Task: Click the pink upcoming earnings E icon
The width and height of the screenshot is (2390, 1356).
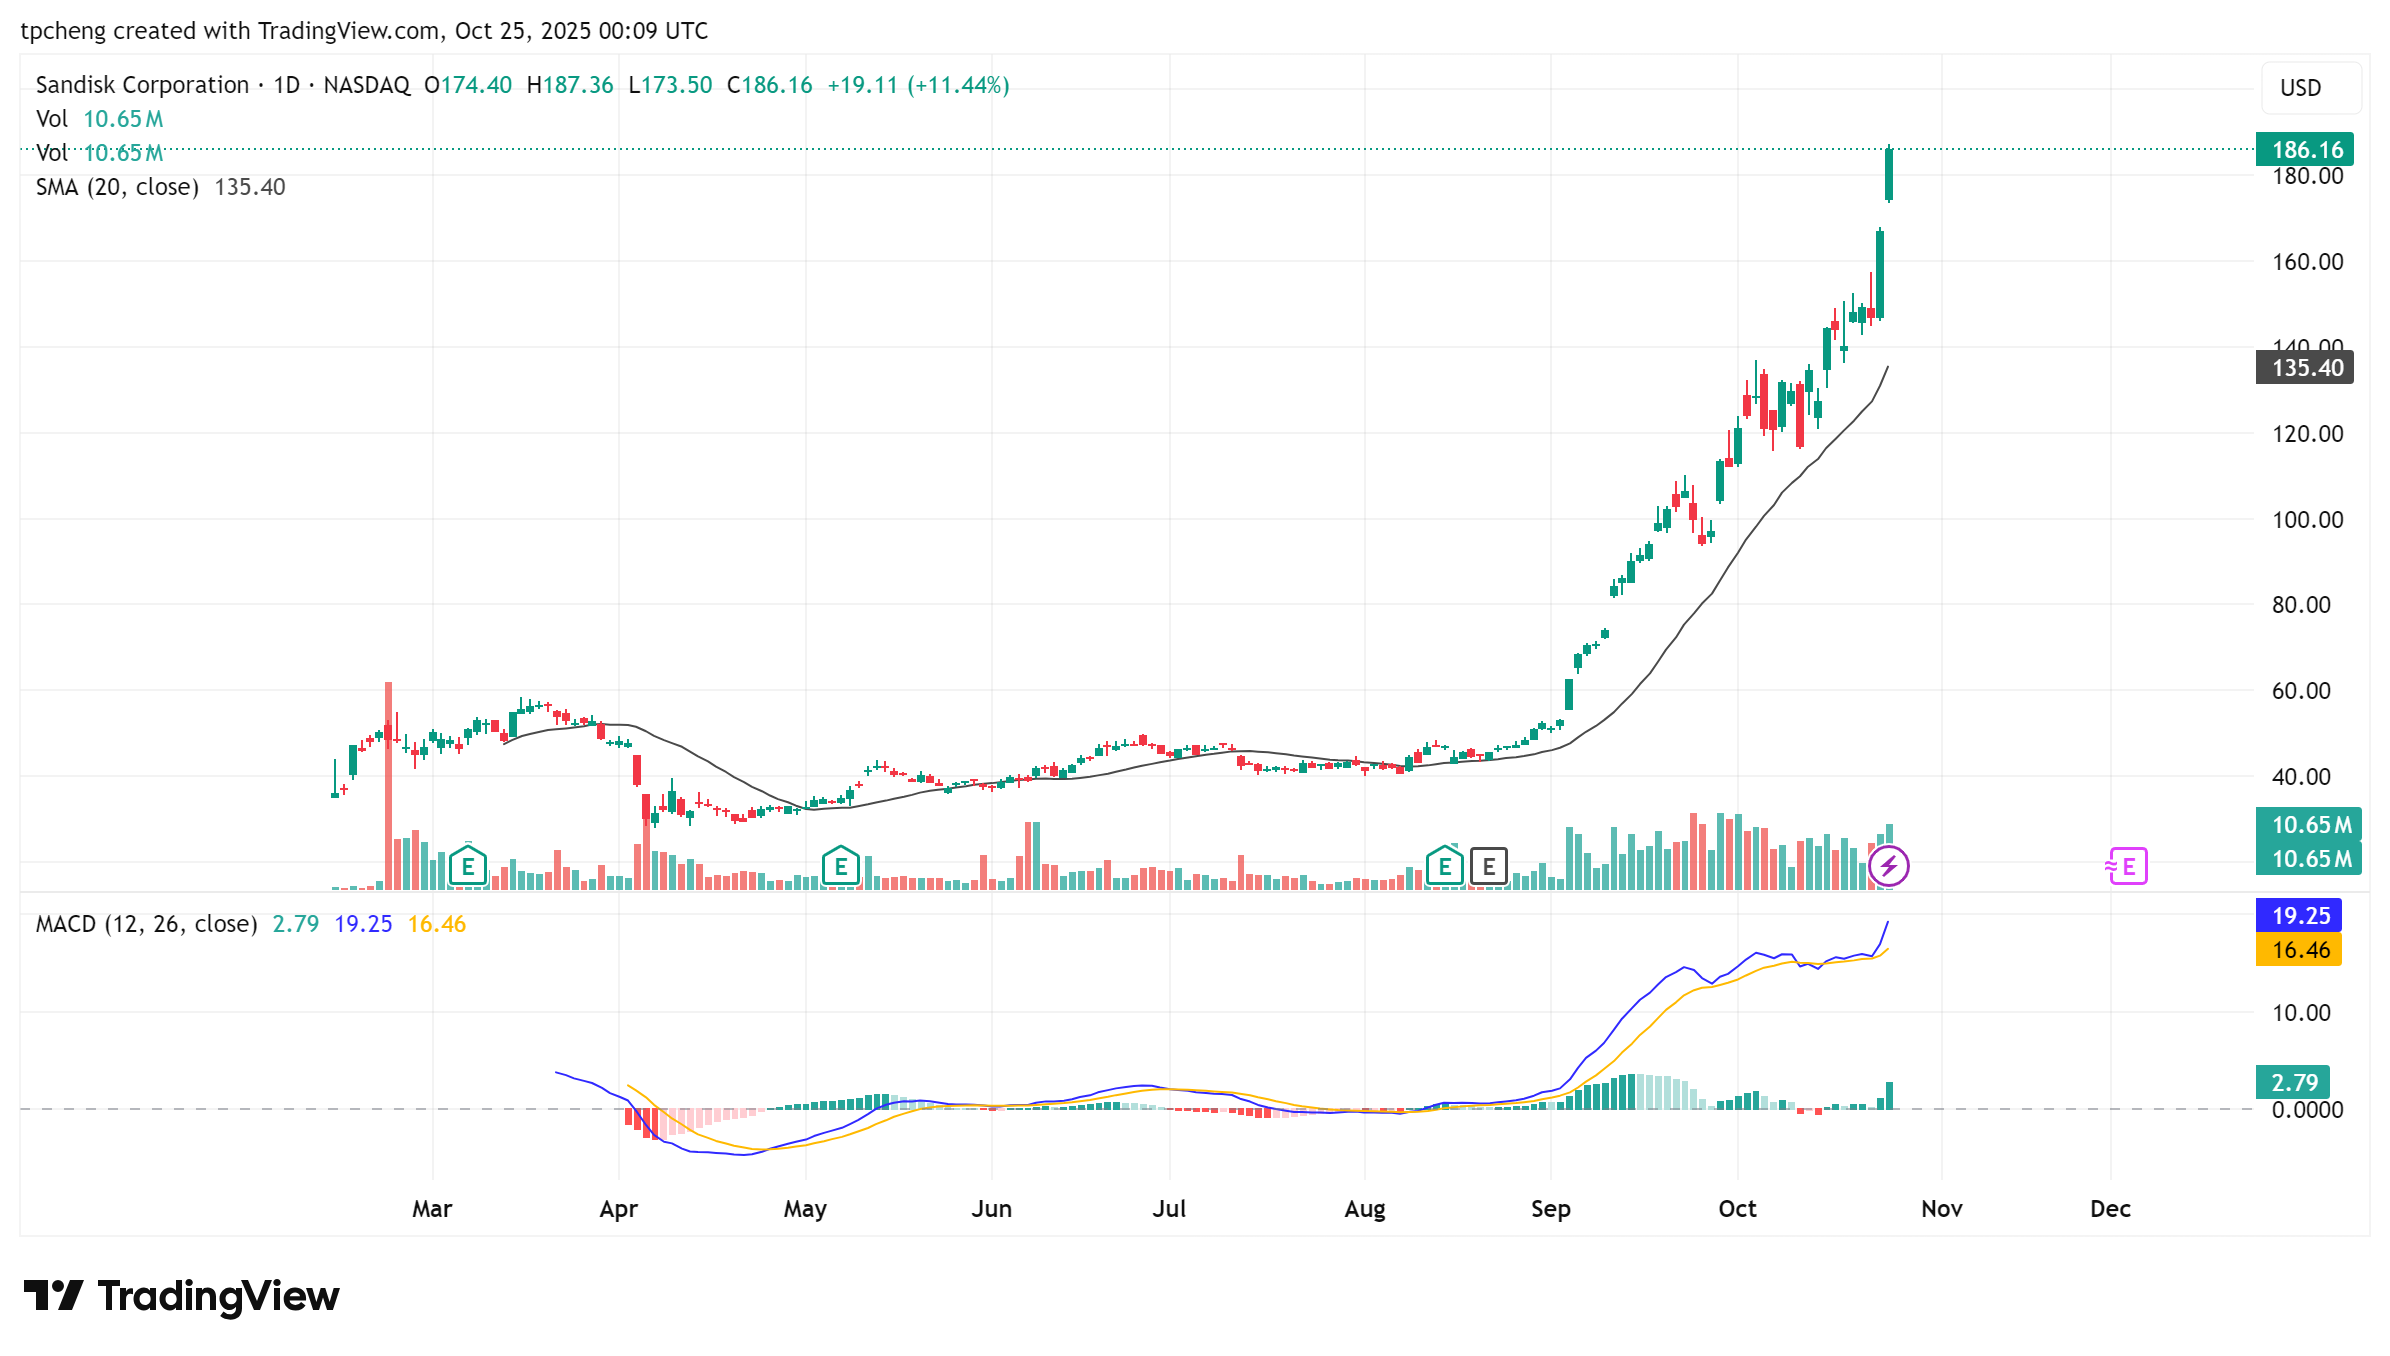Action: pyautogui.click(x=2127, y=866)
